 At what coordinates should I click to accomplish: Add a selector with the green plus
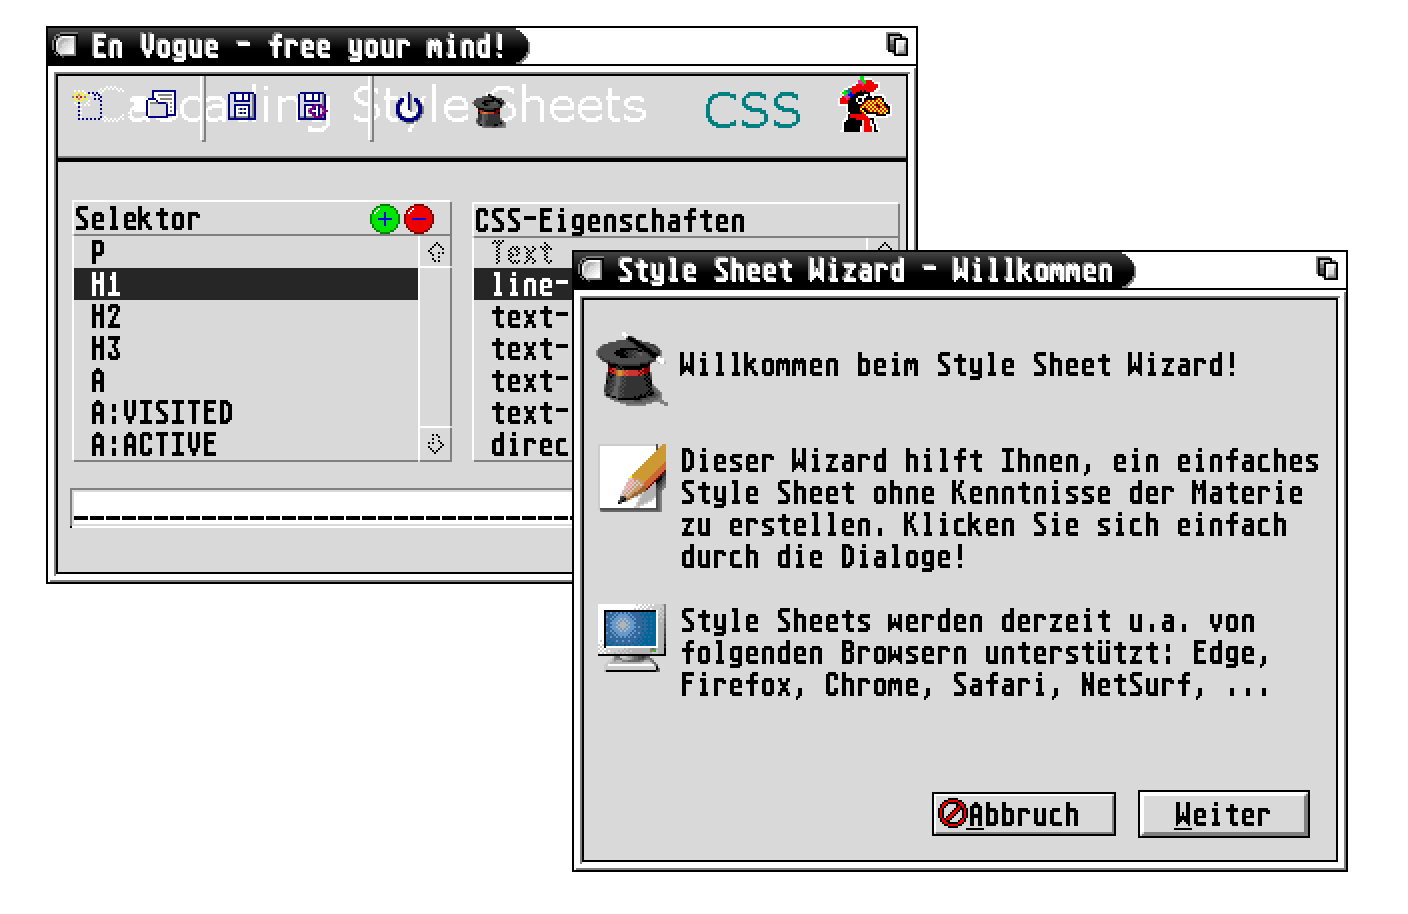click(x=385, y=219)
